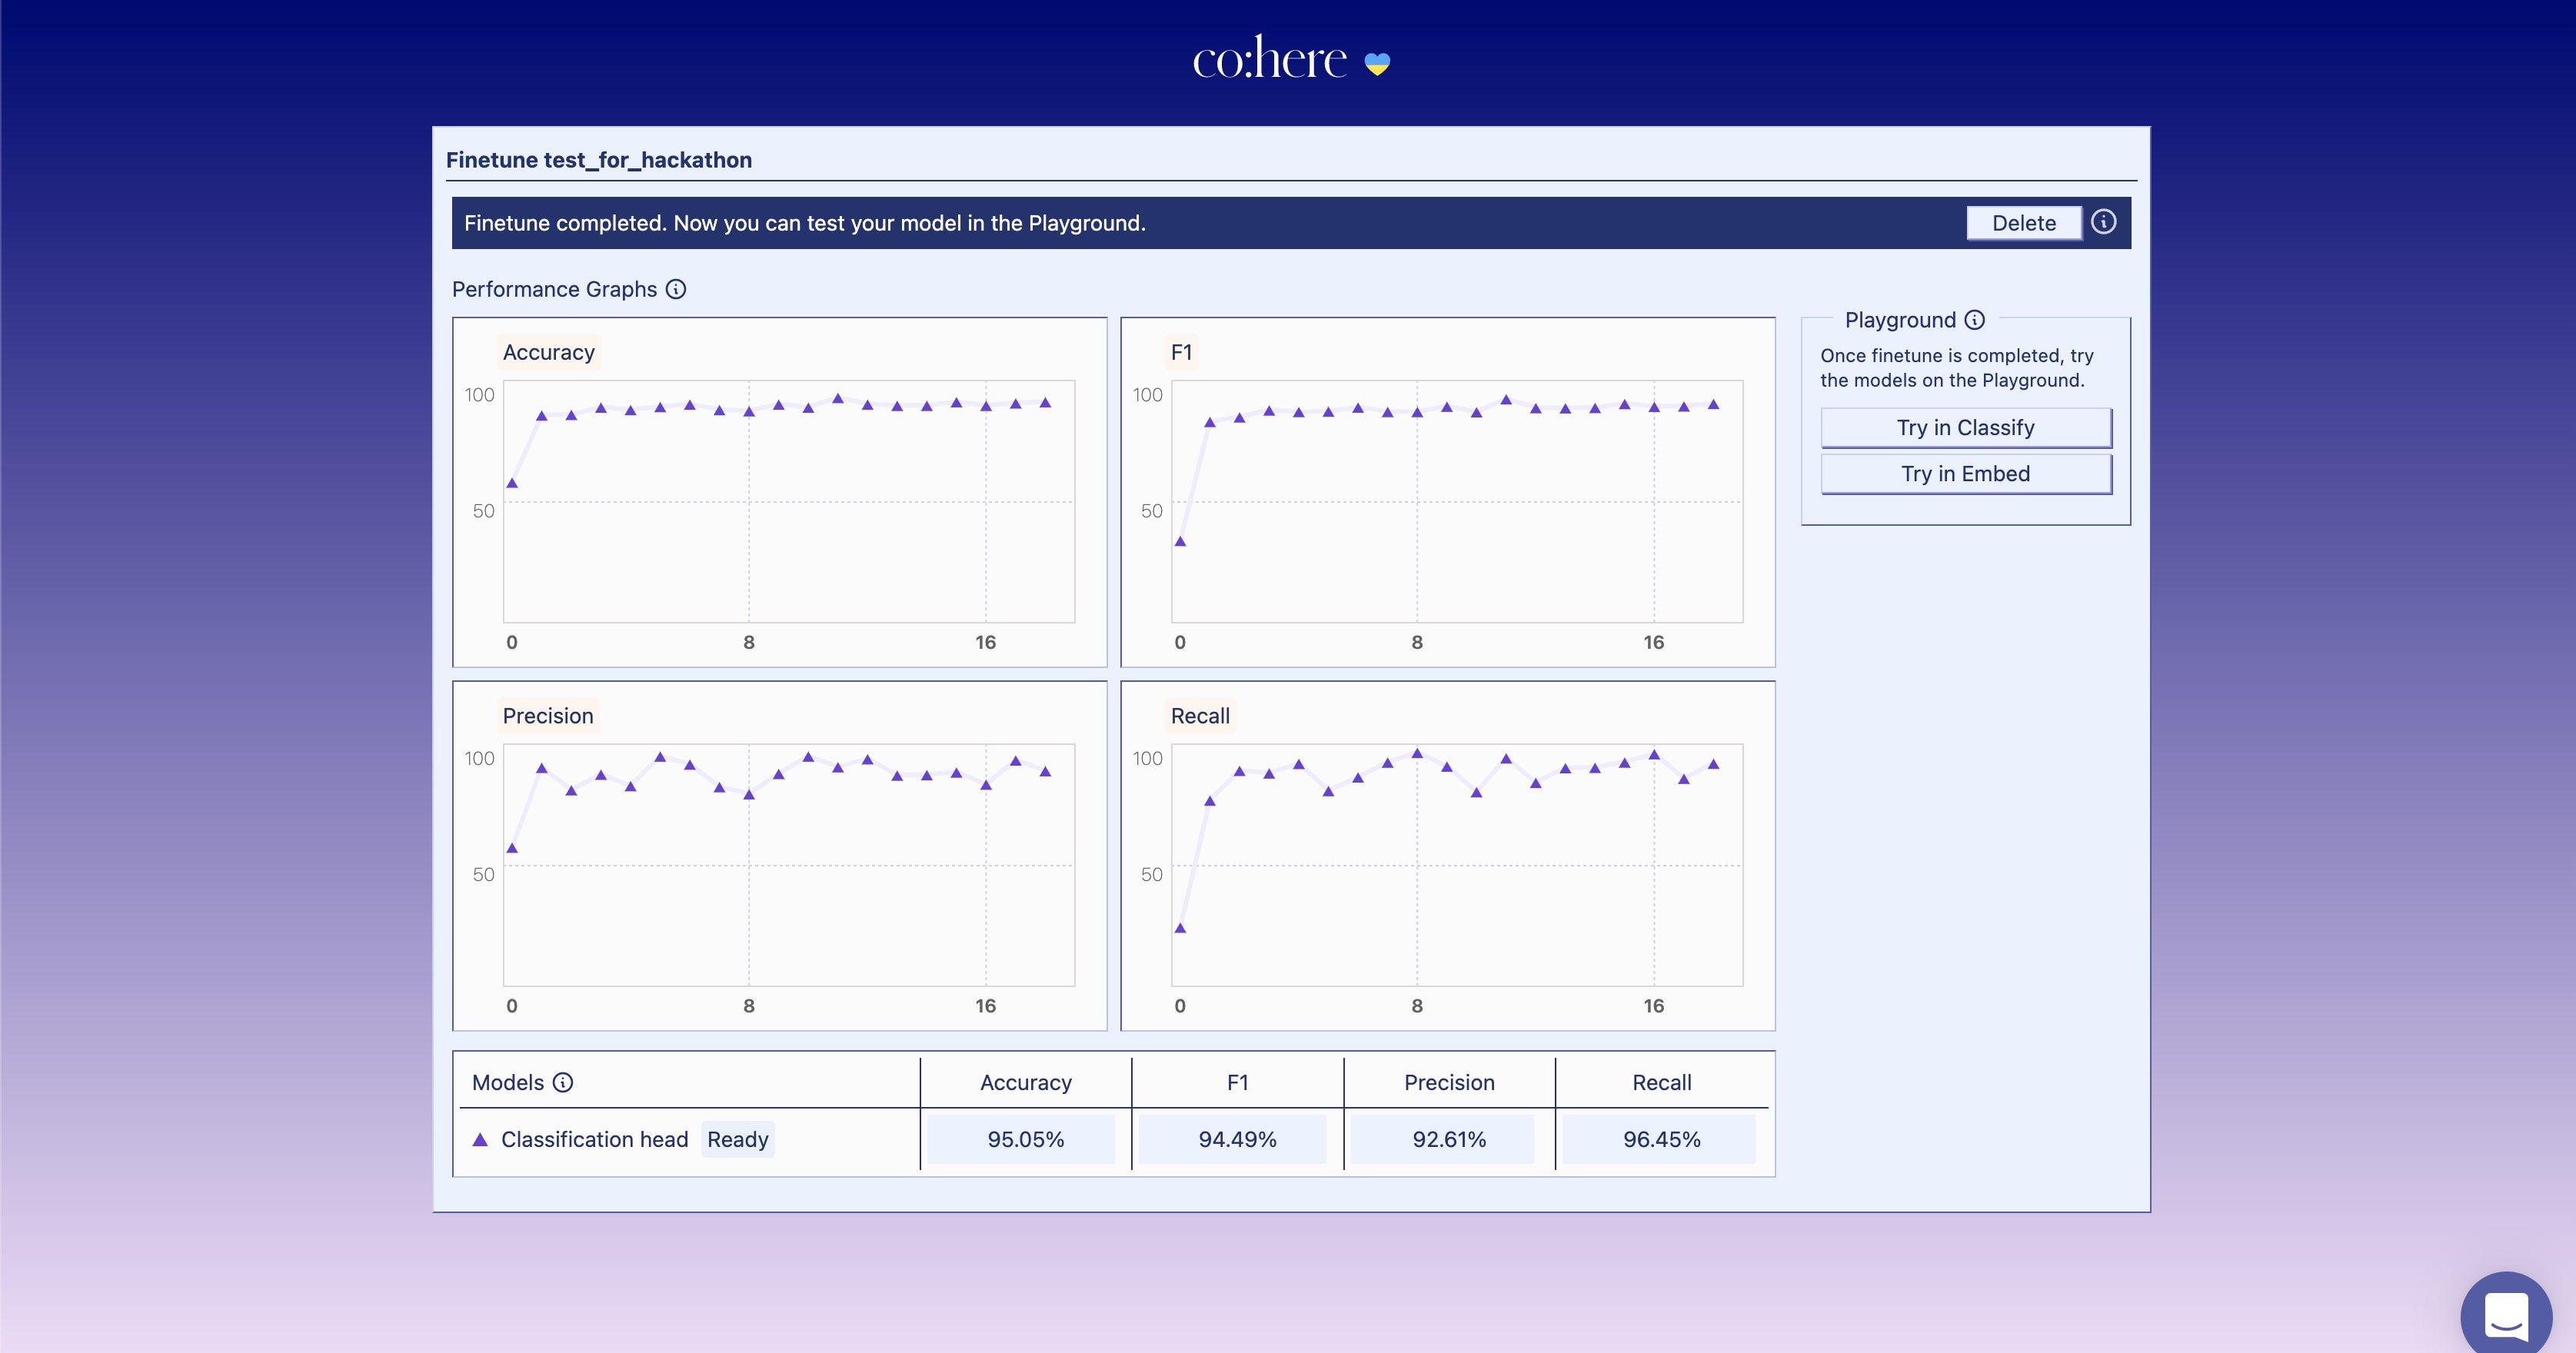The height and width of the screenshot is (1353, 2576).
Task: Open Try in Classify button
Action: click(1965, 428)
